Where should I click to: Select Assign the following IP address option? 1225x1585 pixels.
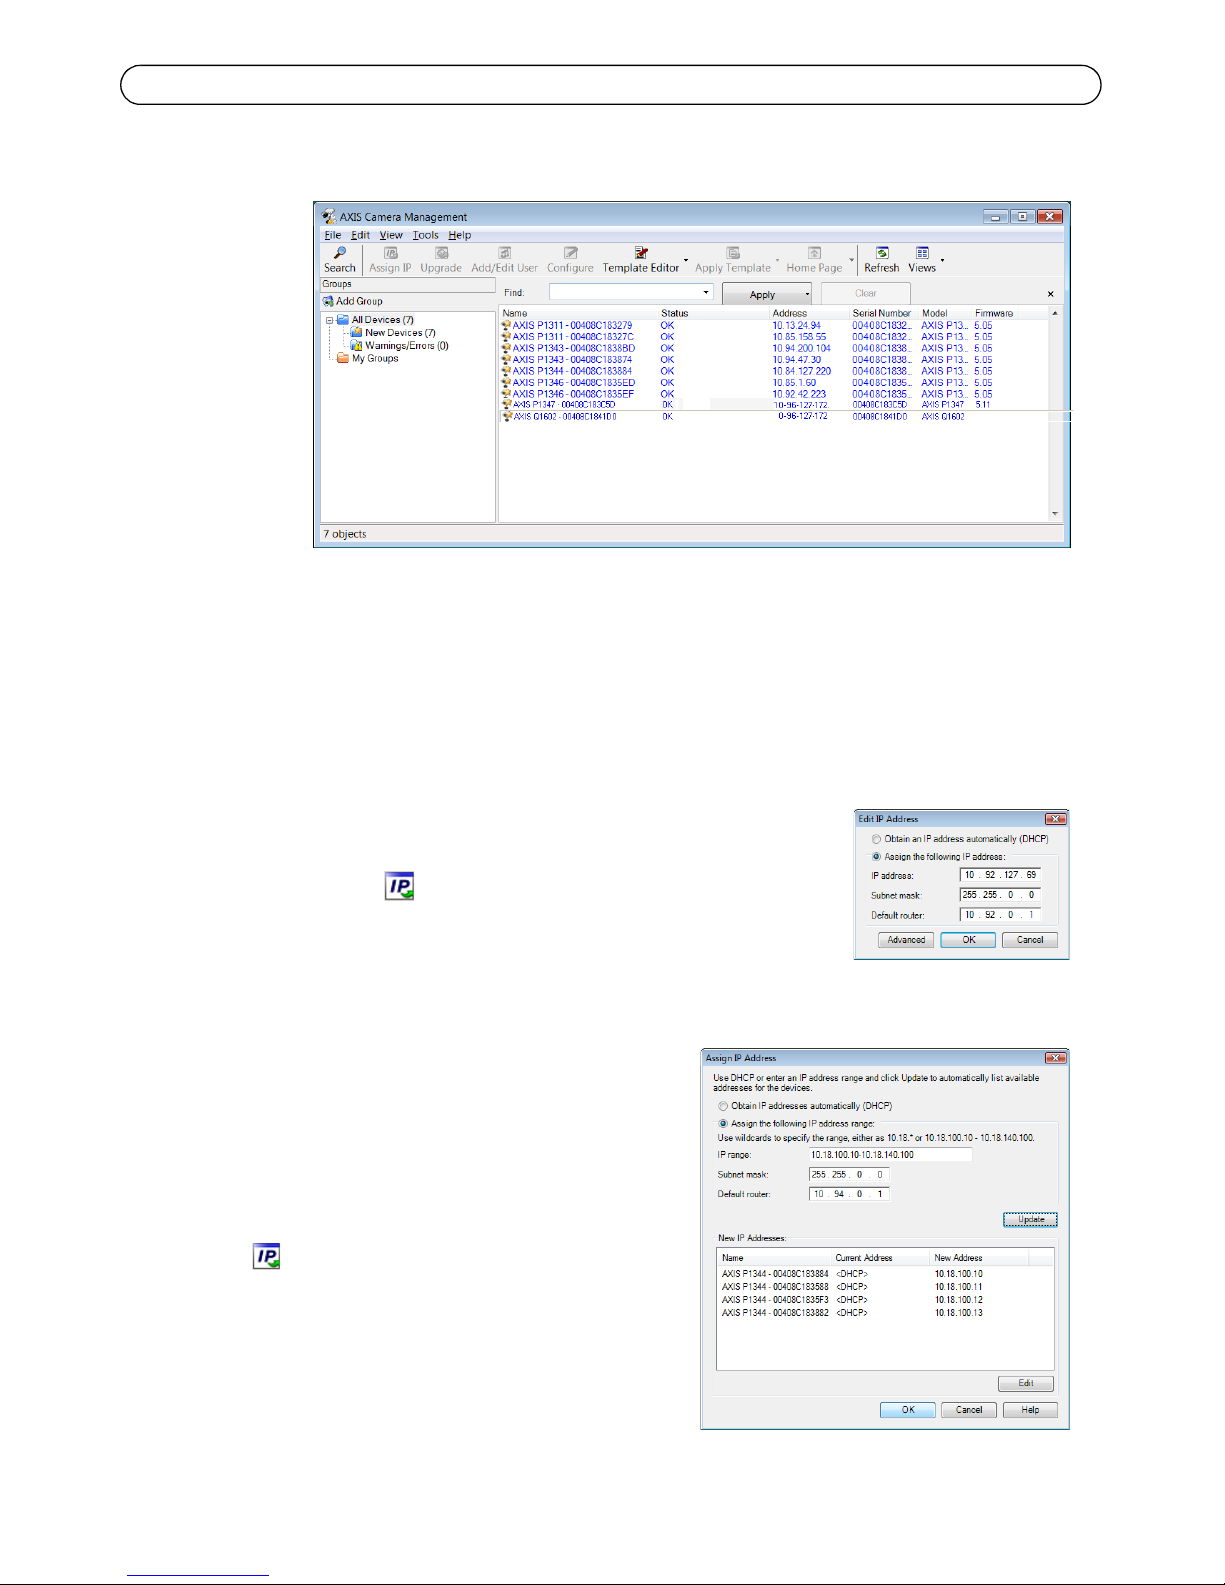(x=877, y=857)
